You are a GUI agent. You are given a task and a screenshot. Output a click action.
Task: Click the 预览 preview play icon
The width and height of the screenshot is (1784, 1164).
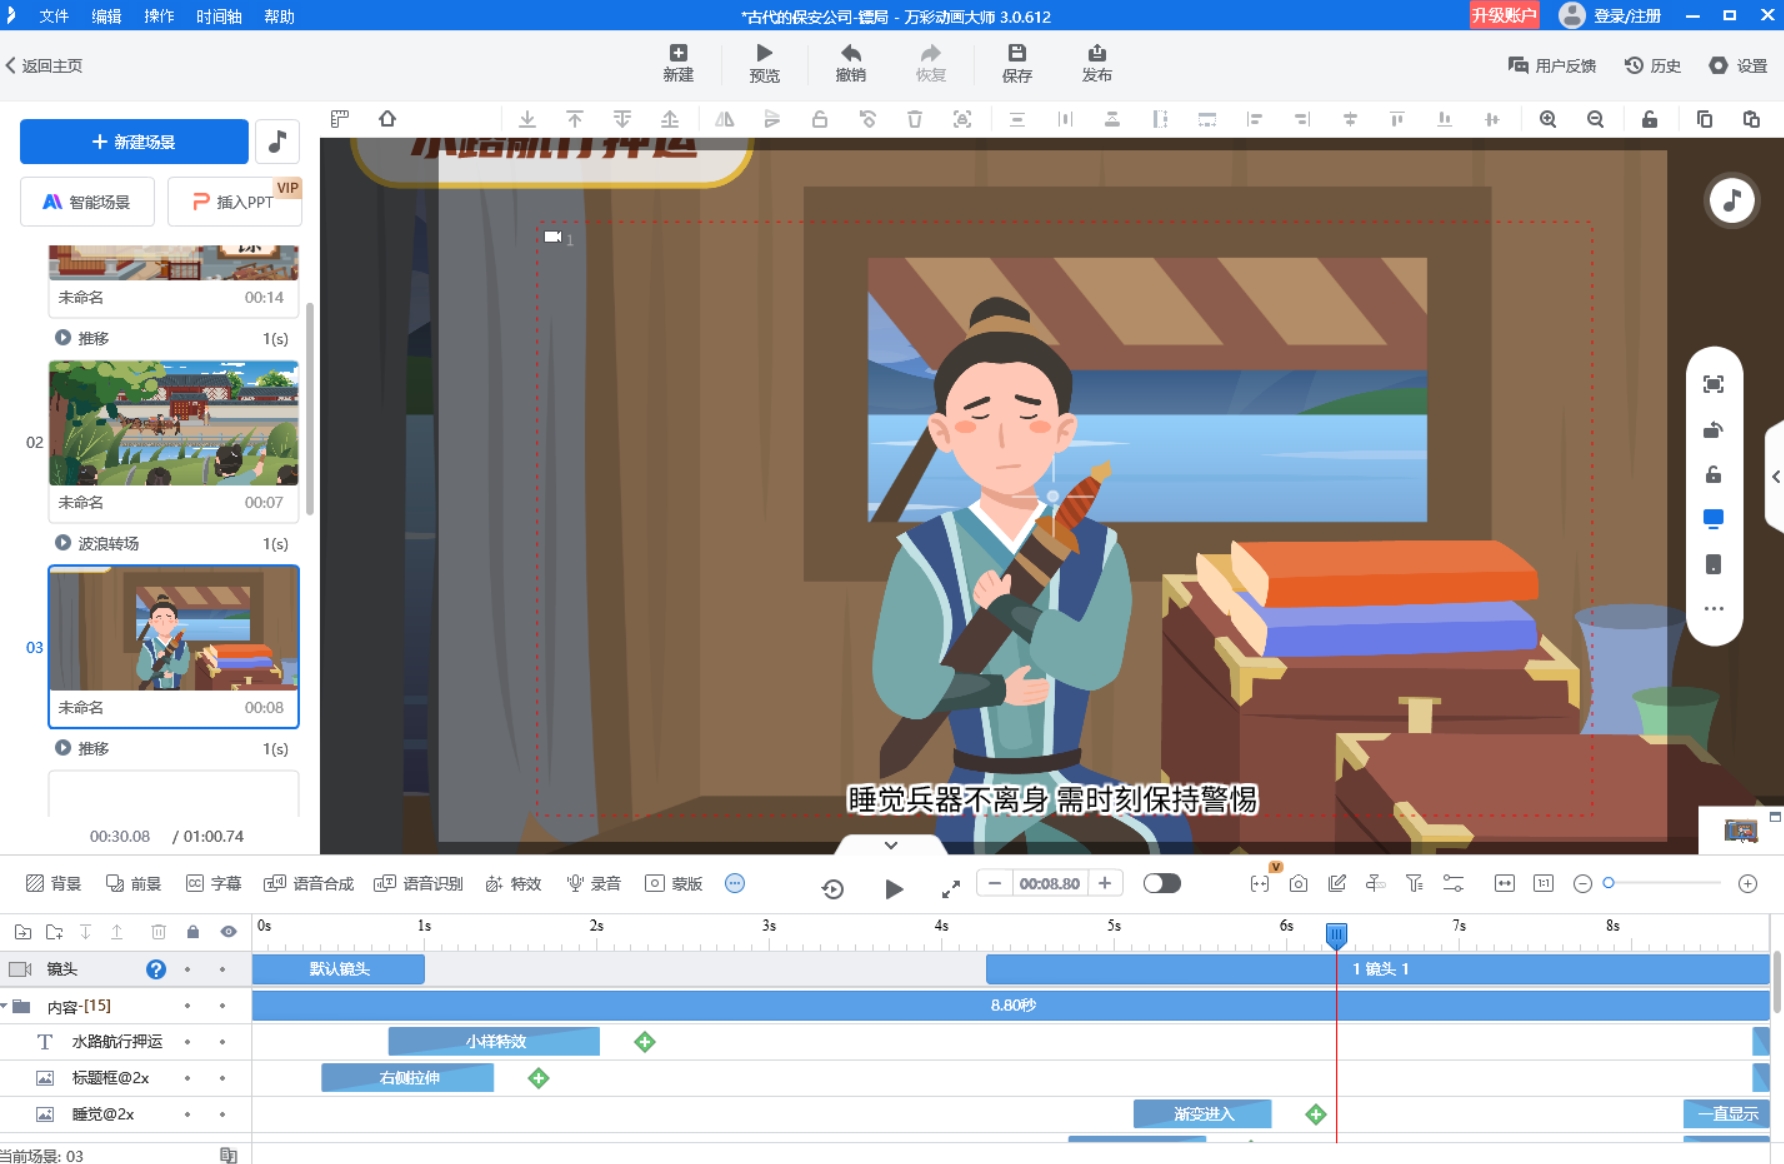click(x=764, y=53)
